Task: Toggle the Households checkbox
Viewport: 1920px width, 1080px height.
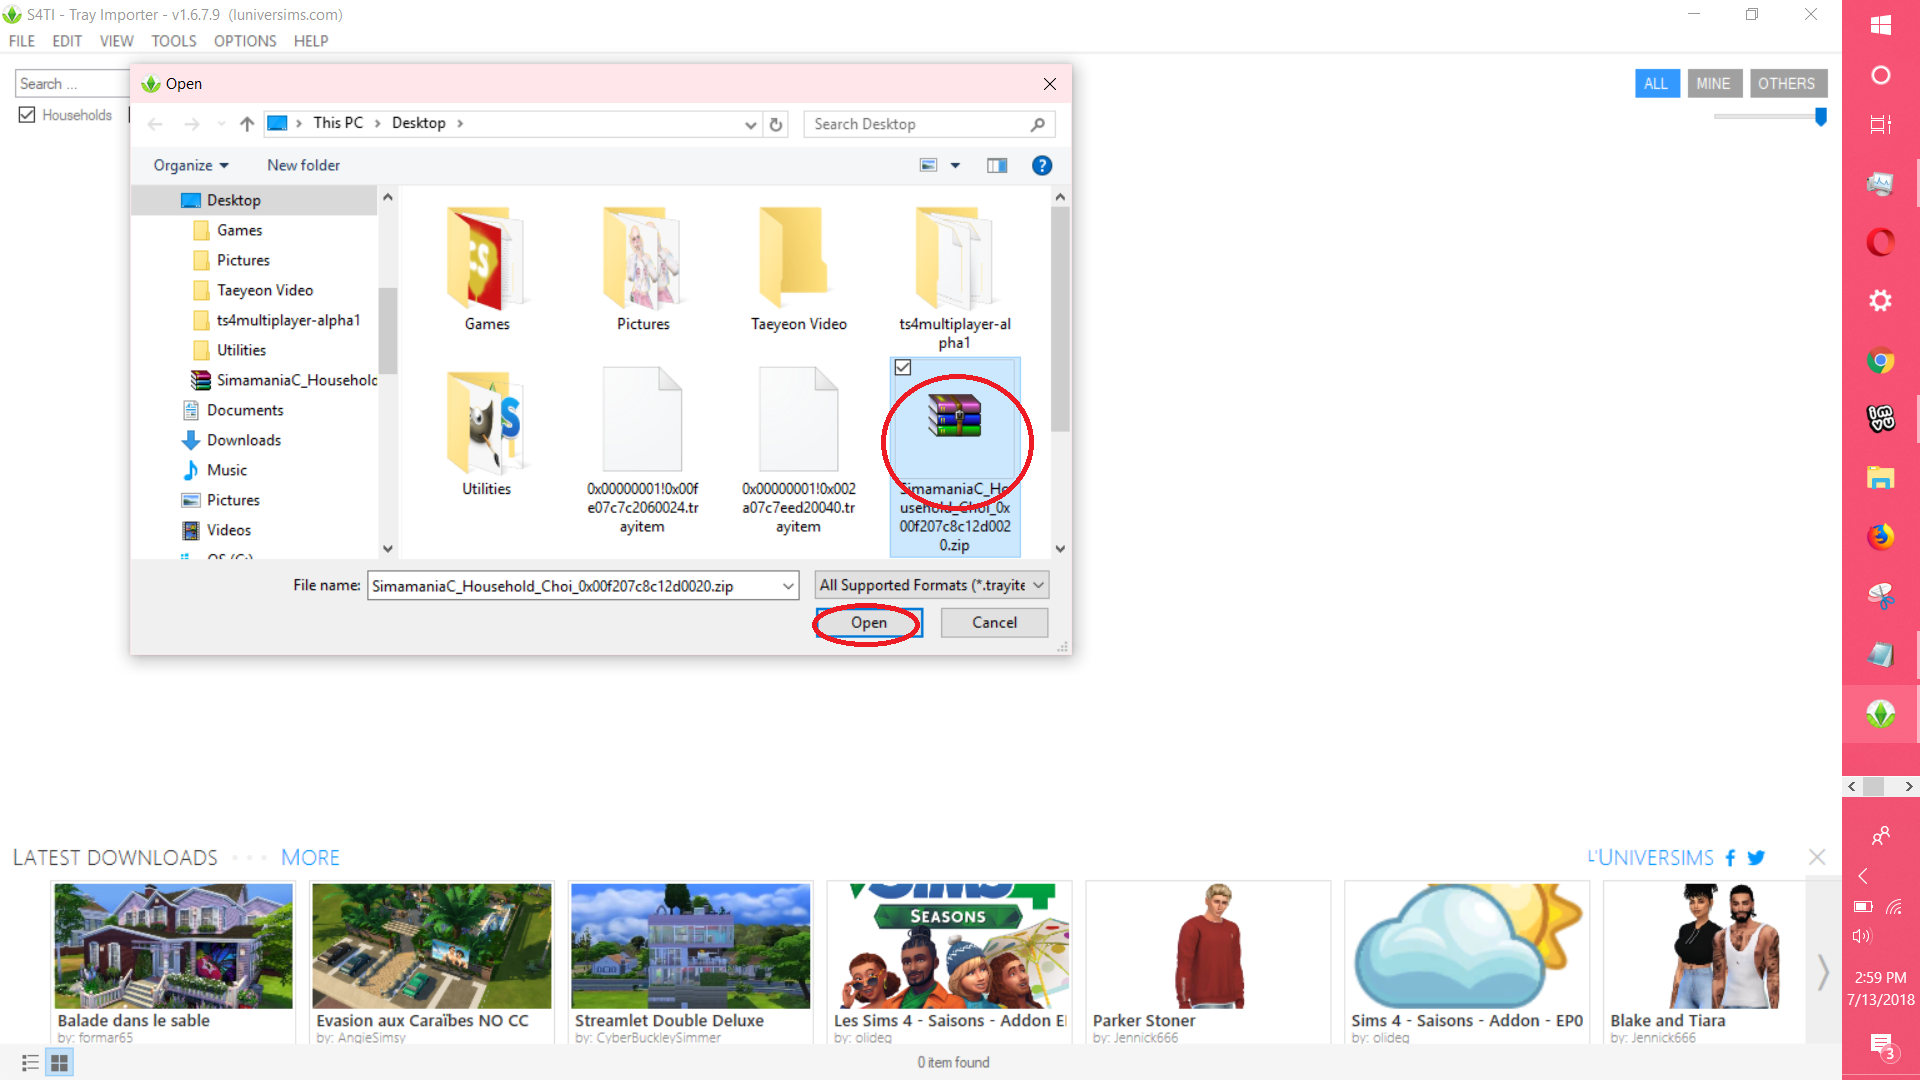Action: point(27,115)
